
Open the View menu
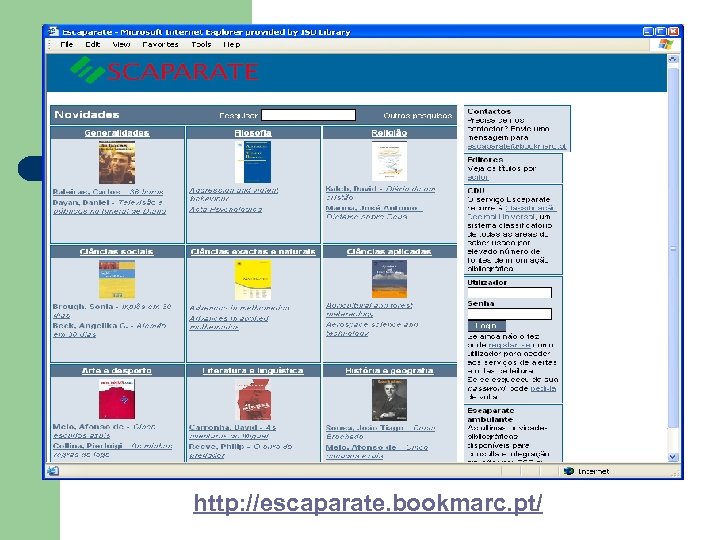121,45
